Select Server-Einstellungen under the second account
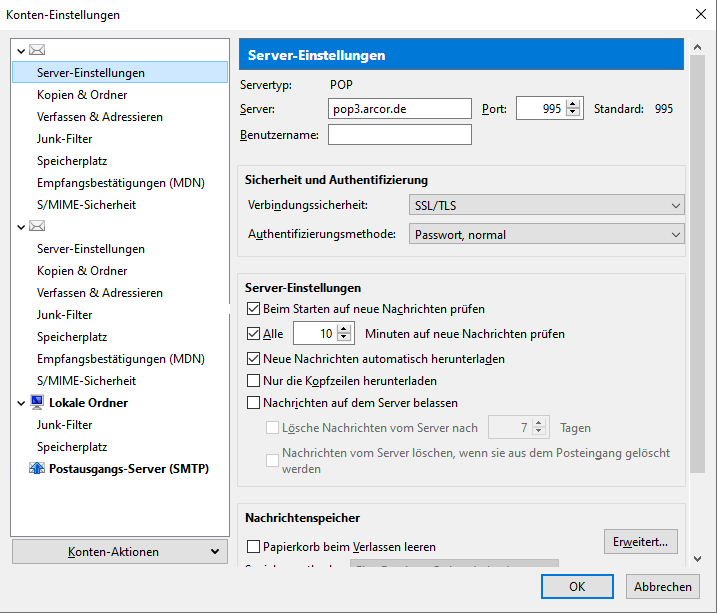The image size is (717, 613). tap(91, 249)
